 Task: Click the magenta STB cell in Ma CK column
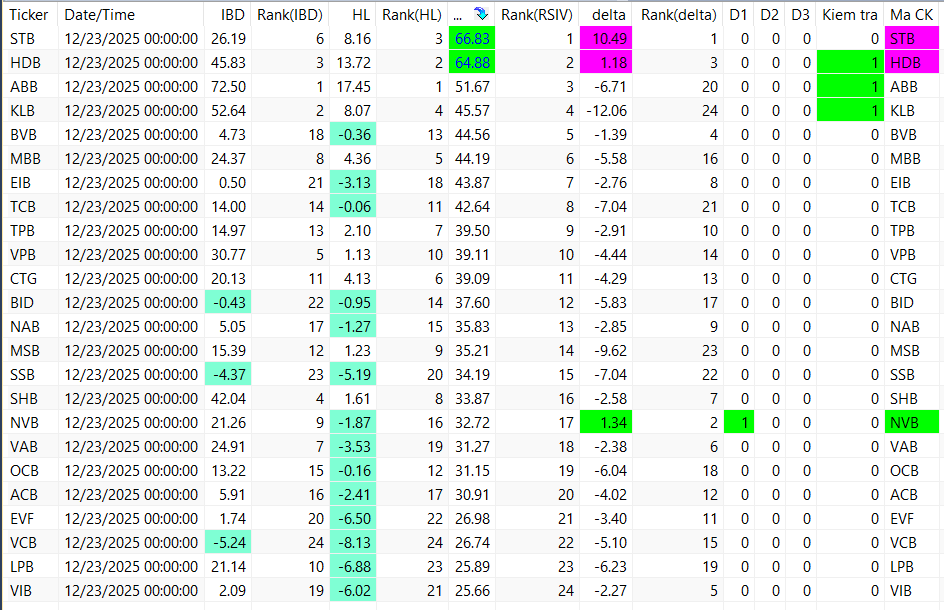(911, 39)
